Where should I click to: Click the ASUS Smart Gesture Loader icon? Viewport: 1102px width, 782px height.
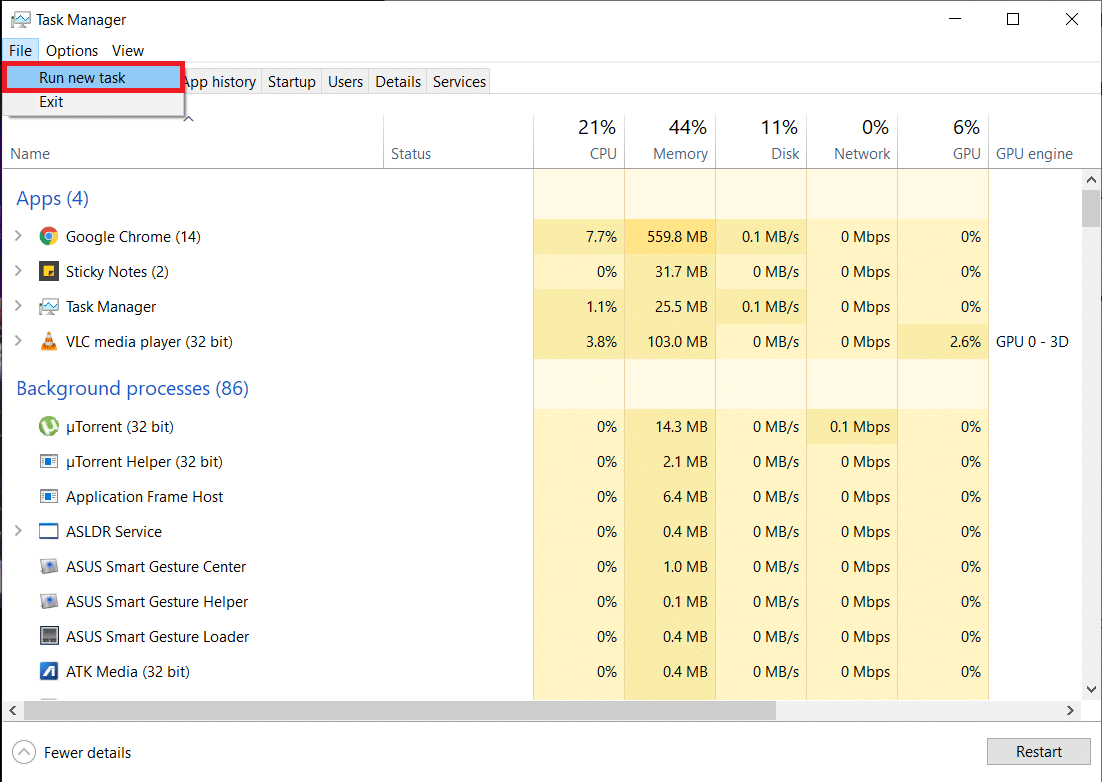48,637
